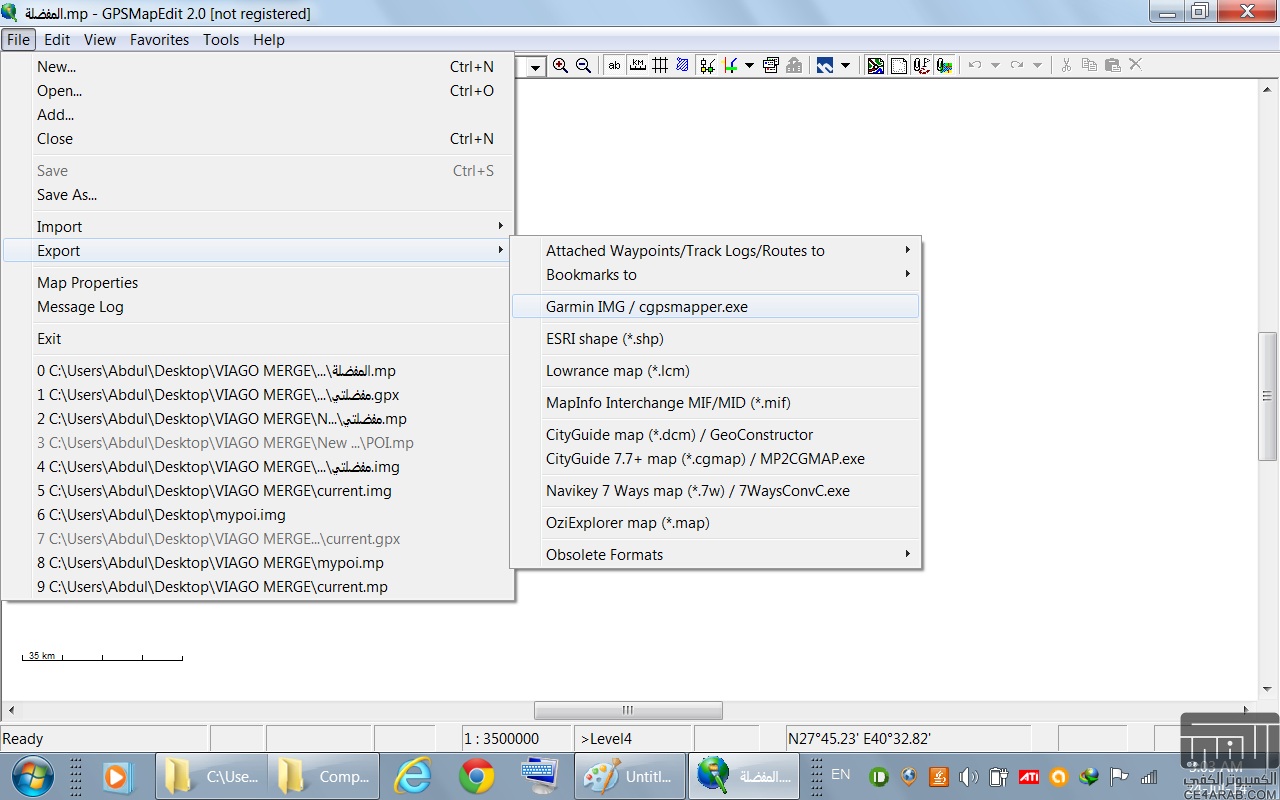Select Save As... menu entry
Screen dimensions: 1280x800
[259, 195]
